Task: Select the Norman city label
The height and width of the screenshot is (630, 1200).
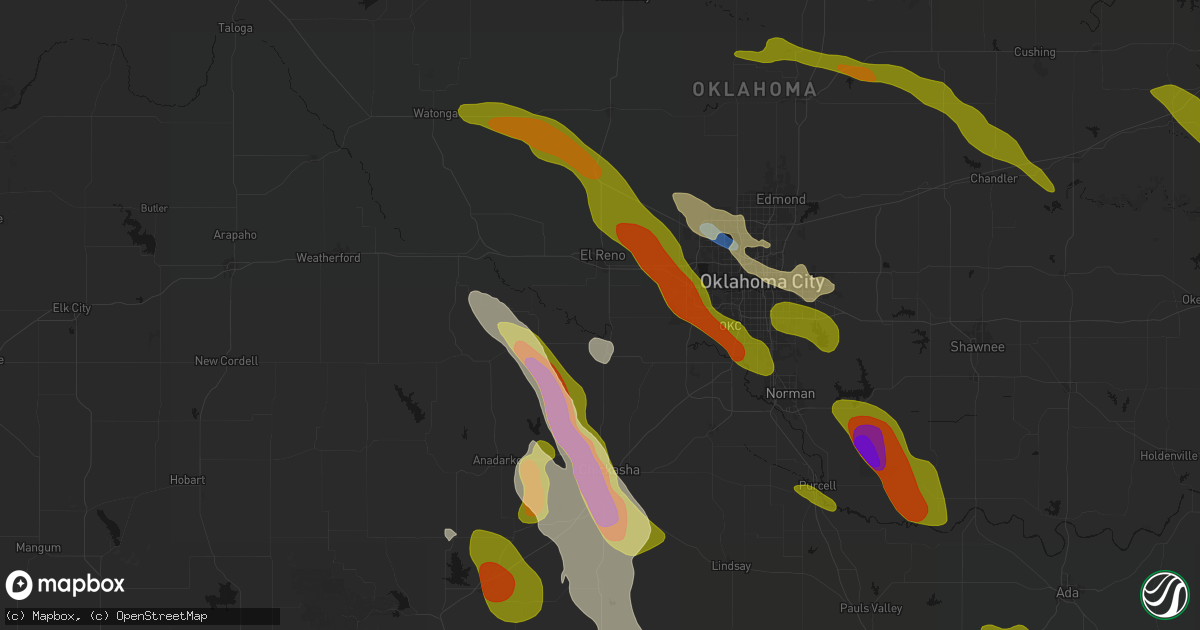Action: click(790, 394)
